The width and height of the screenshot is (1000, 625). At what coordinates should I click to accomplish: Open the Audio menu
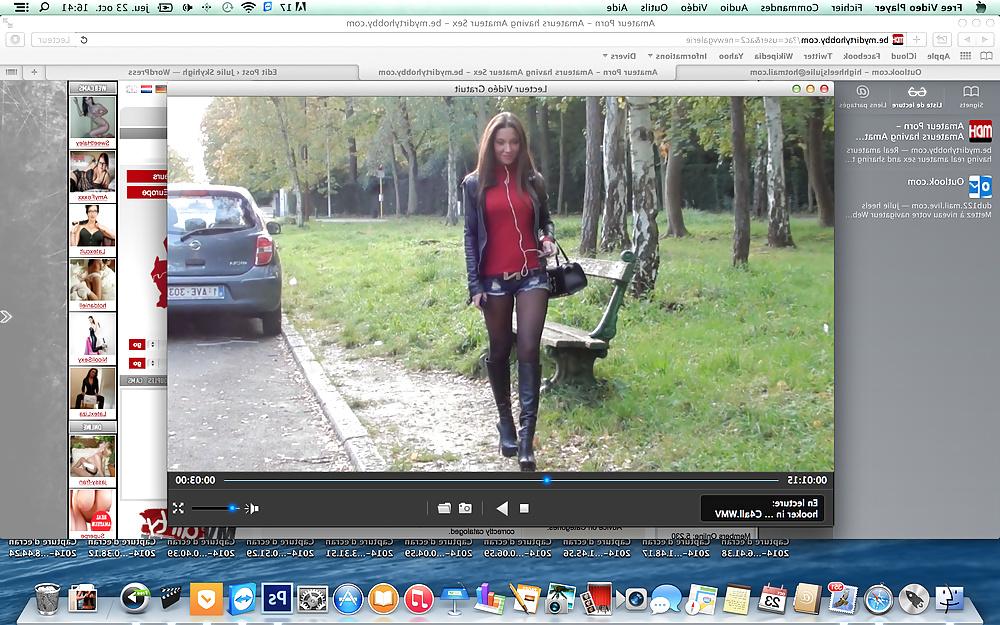(x=734, y=8)
